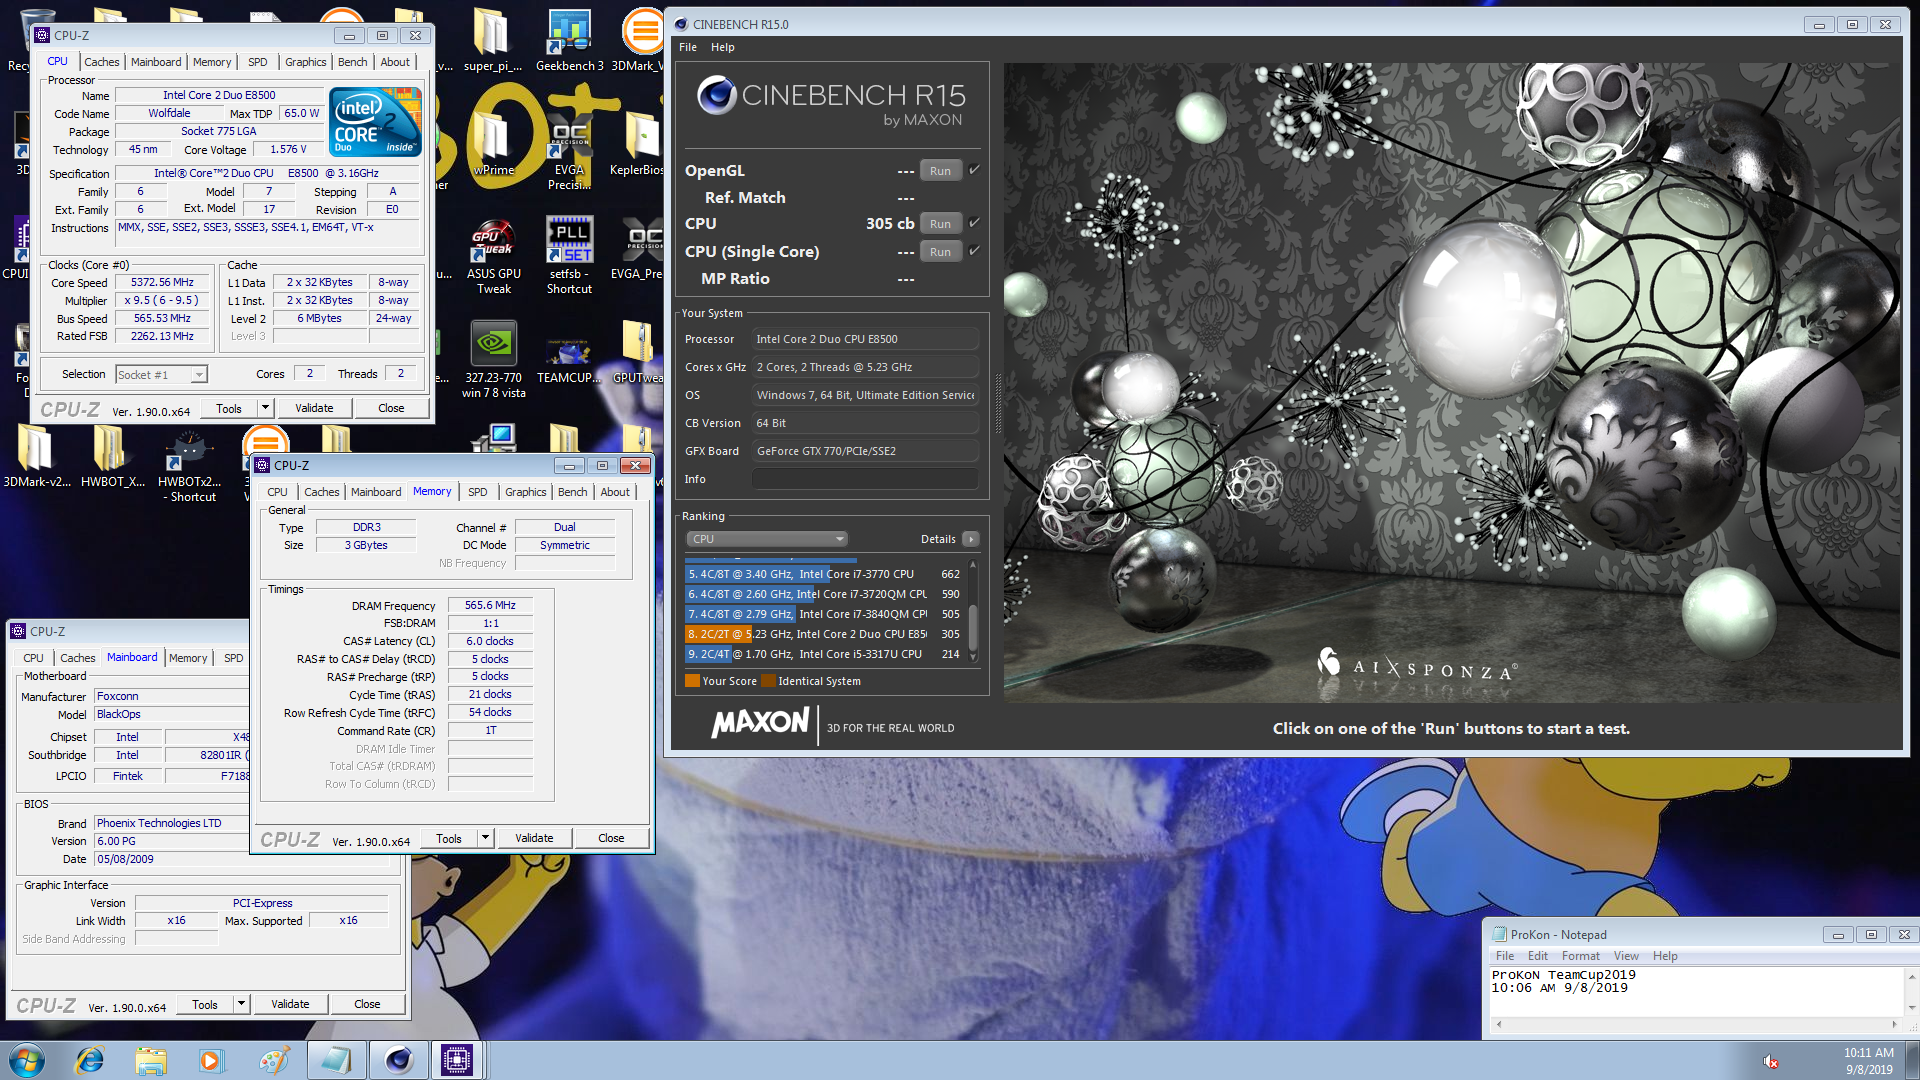Viewport: 1920px width, 1080px height.
Task: Open the Windows Start menu orb
Action: 26,1060
